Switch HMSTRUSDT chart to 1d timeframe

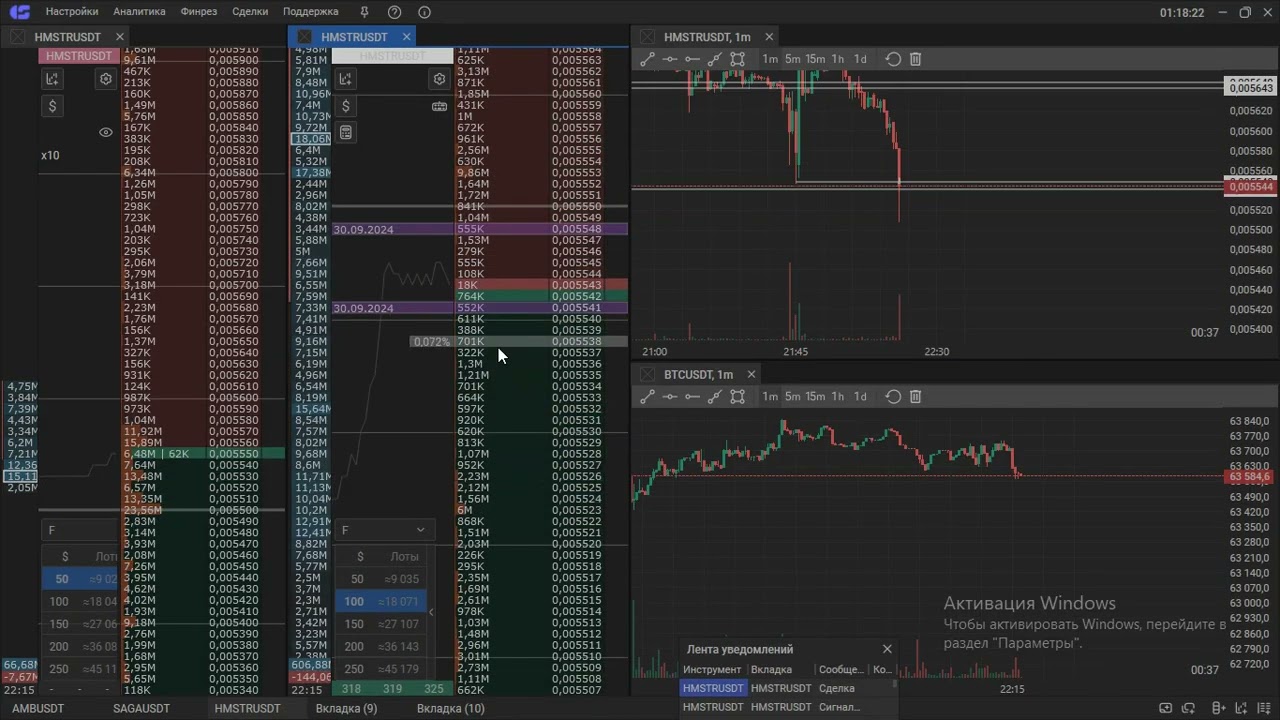pyautogui.click(x=860, y=59)
